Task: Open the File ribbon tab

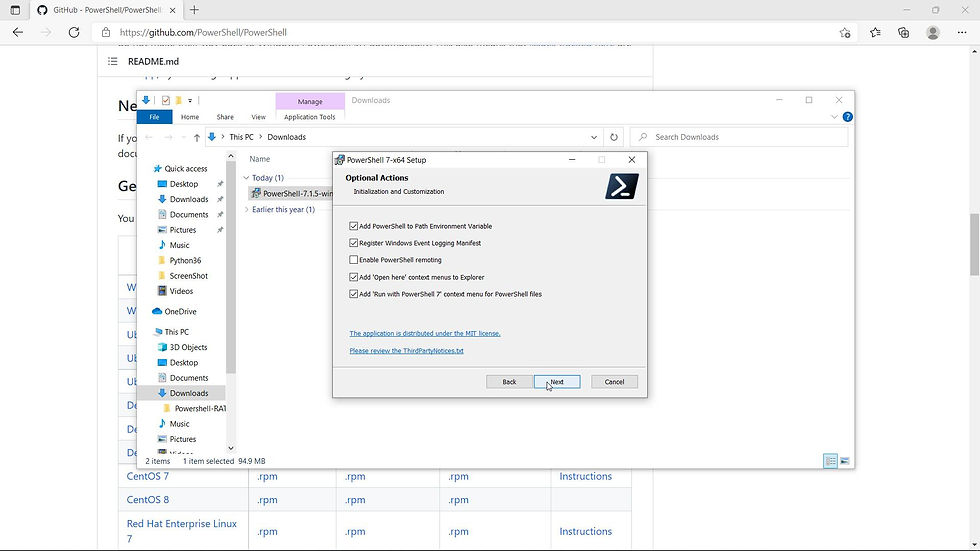Action: pyautogui.click(x=154, y=117)
